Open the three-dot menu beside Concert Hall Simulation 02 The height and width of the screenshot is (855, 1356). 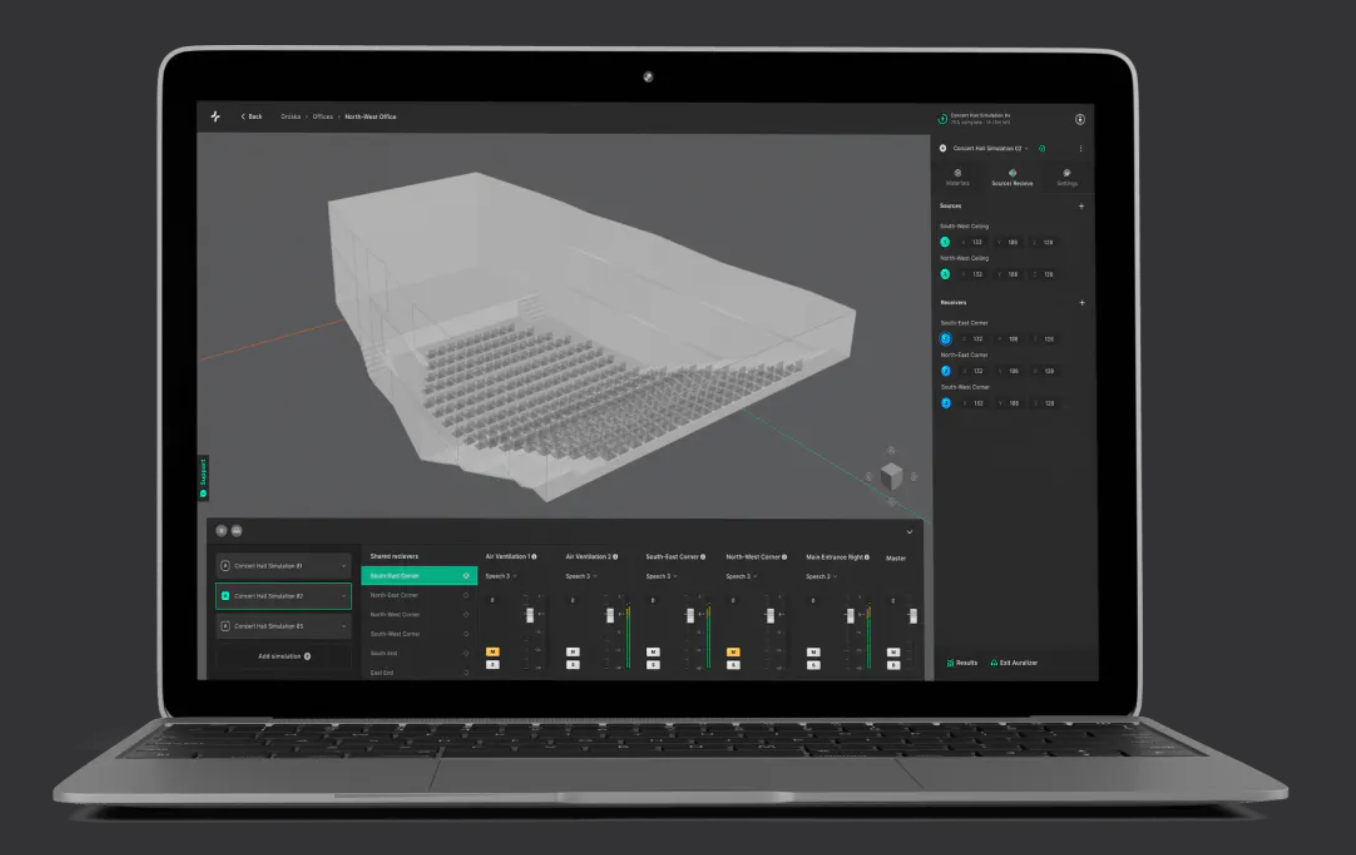coord(1080,149)
